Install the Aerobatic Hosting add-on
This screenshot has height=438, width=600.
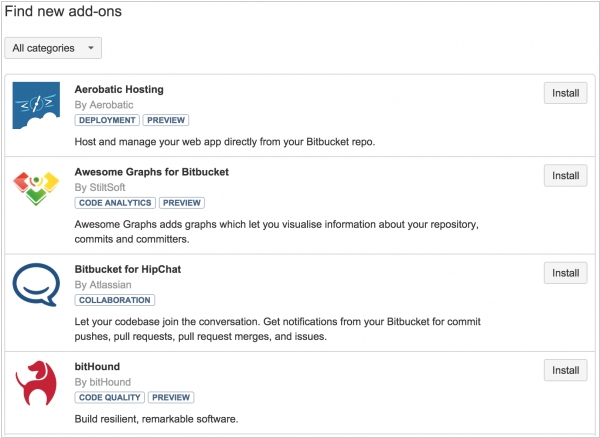(566, 93)
